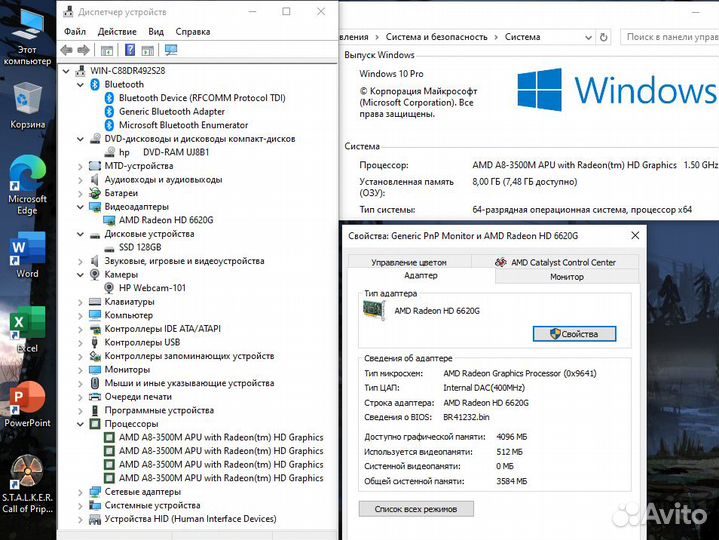Launch PowerPoint desktop shortcut
The image size is (719, 540).
[x=28, y=403]
